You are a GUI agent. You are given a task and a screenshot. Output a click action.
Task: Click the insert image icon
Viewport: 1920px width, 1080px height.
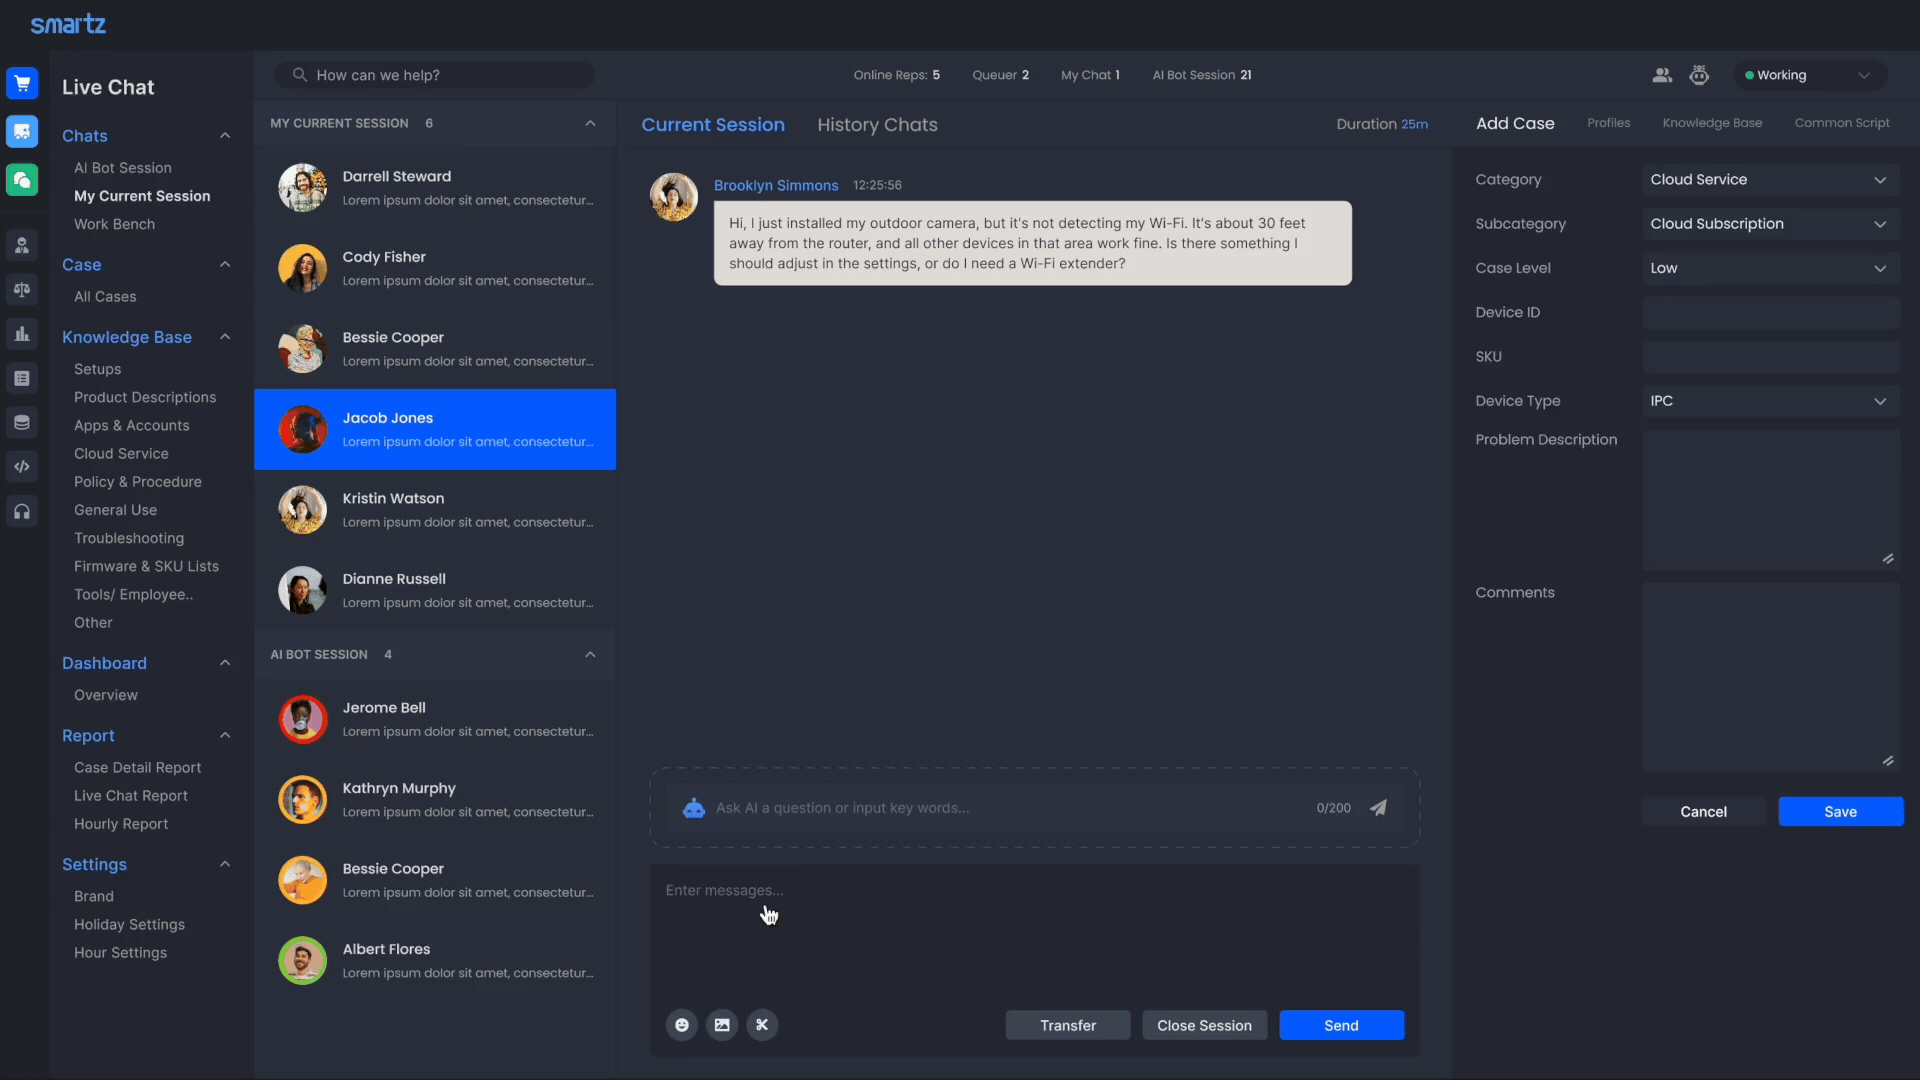[x=722, y=1025]
